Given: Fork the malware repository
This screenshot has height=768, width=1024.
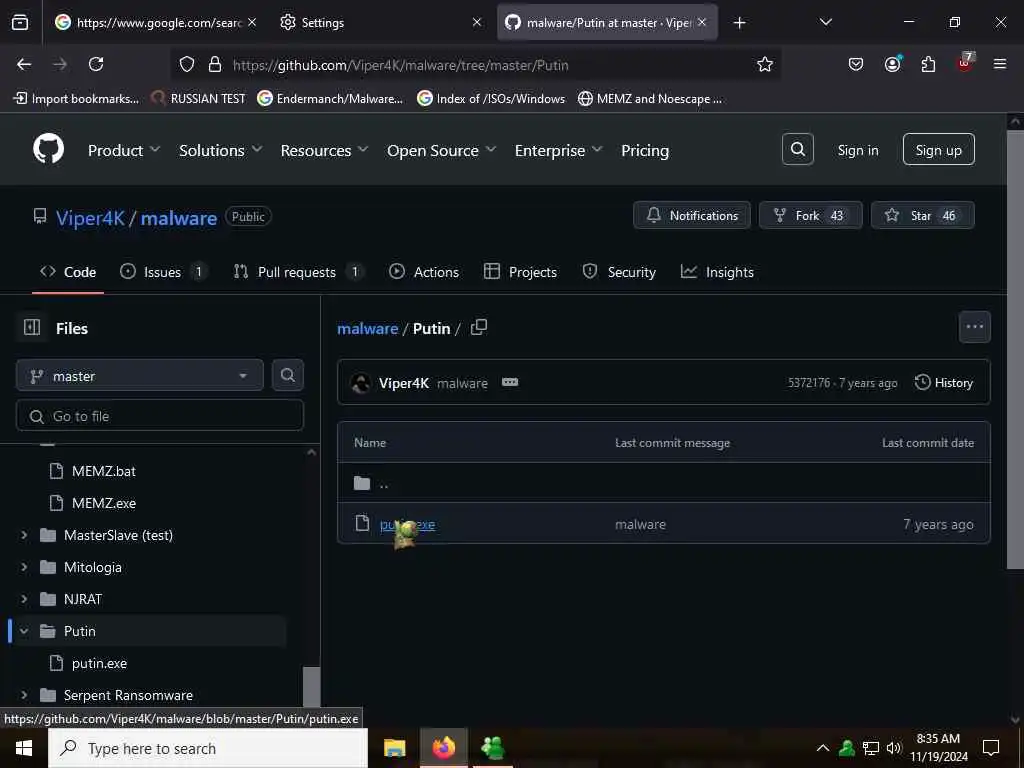Looking at the screenshot, I should click(810, 215).
